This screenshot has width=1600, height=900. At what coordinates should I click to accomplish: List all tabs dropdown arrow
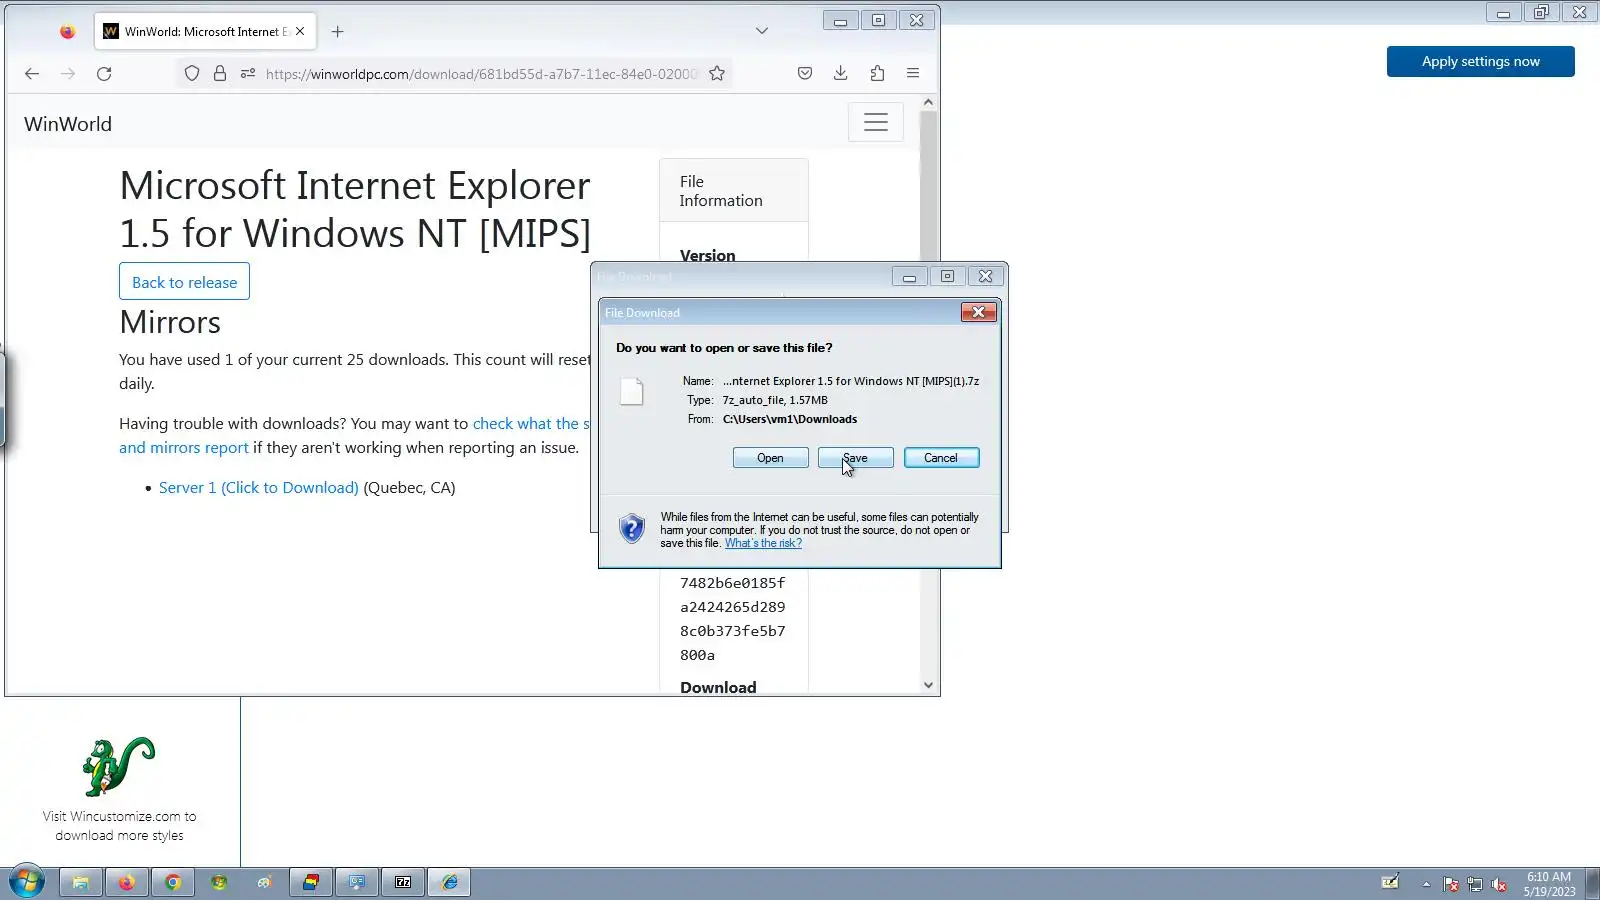click(x=762, y=31)
